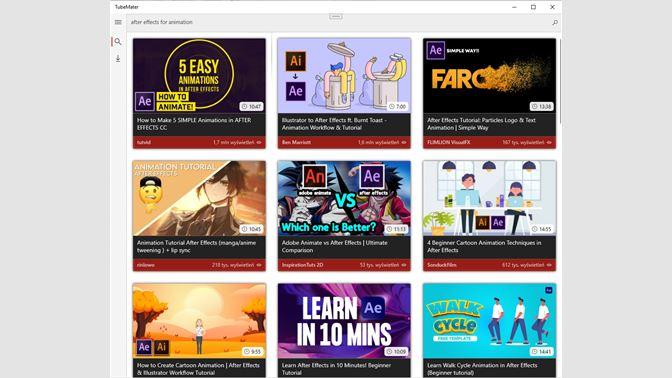
Task: Click the 10:47 duration badge
Action: tap(251, 106)
